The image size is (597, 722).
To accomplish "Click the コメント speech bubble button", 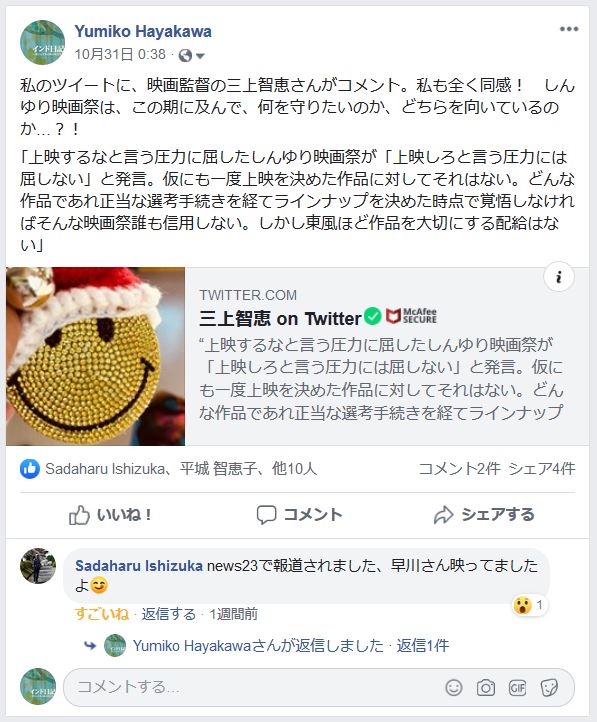I will (299, 515).
